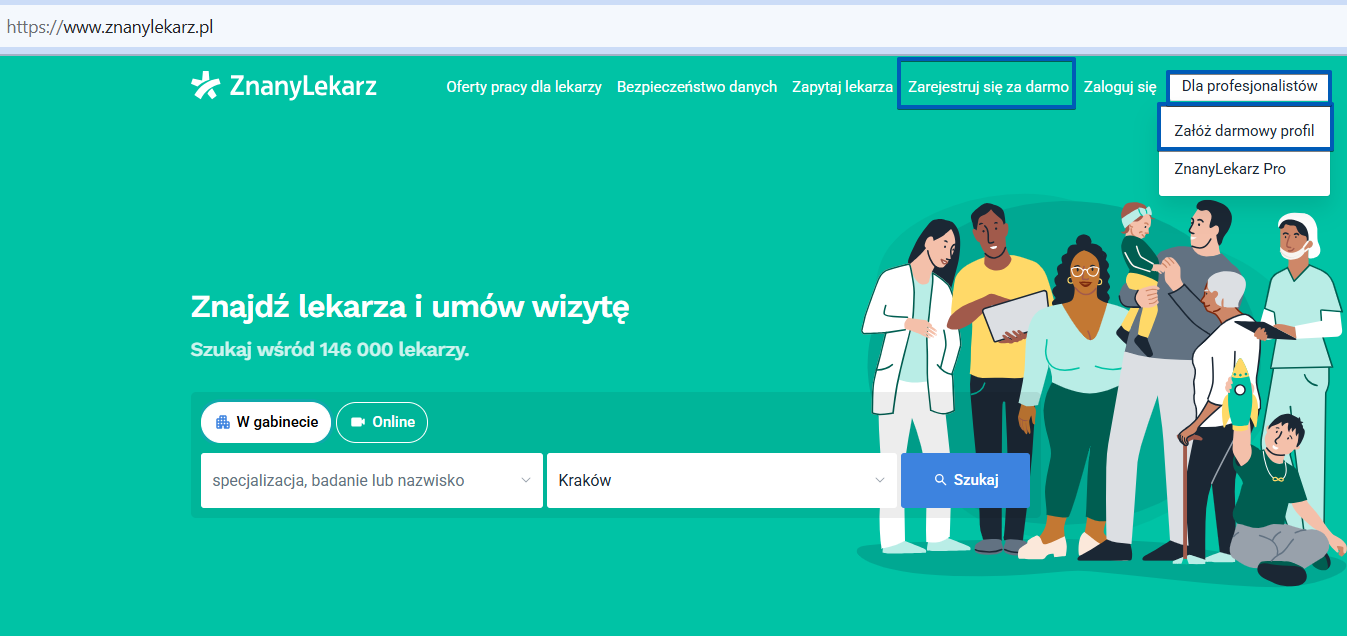Click the browser address bar
The width and height of the screenshot is (1347, 637).
tap(300, 26)
